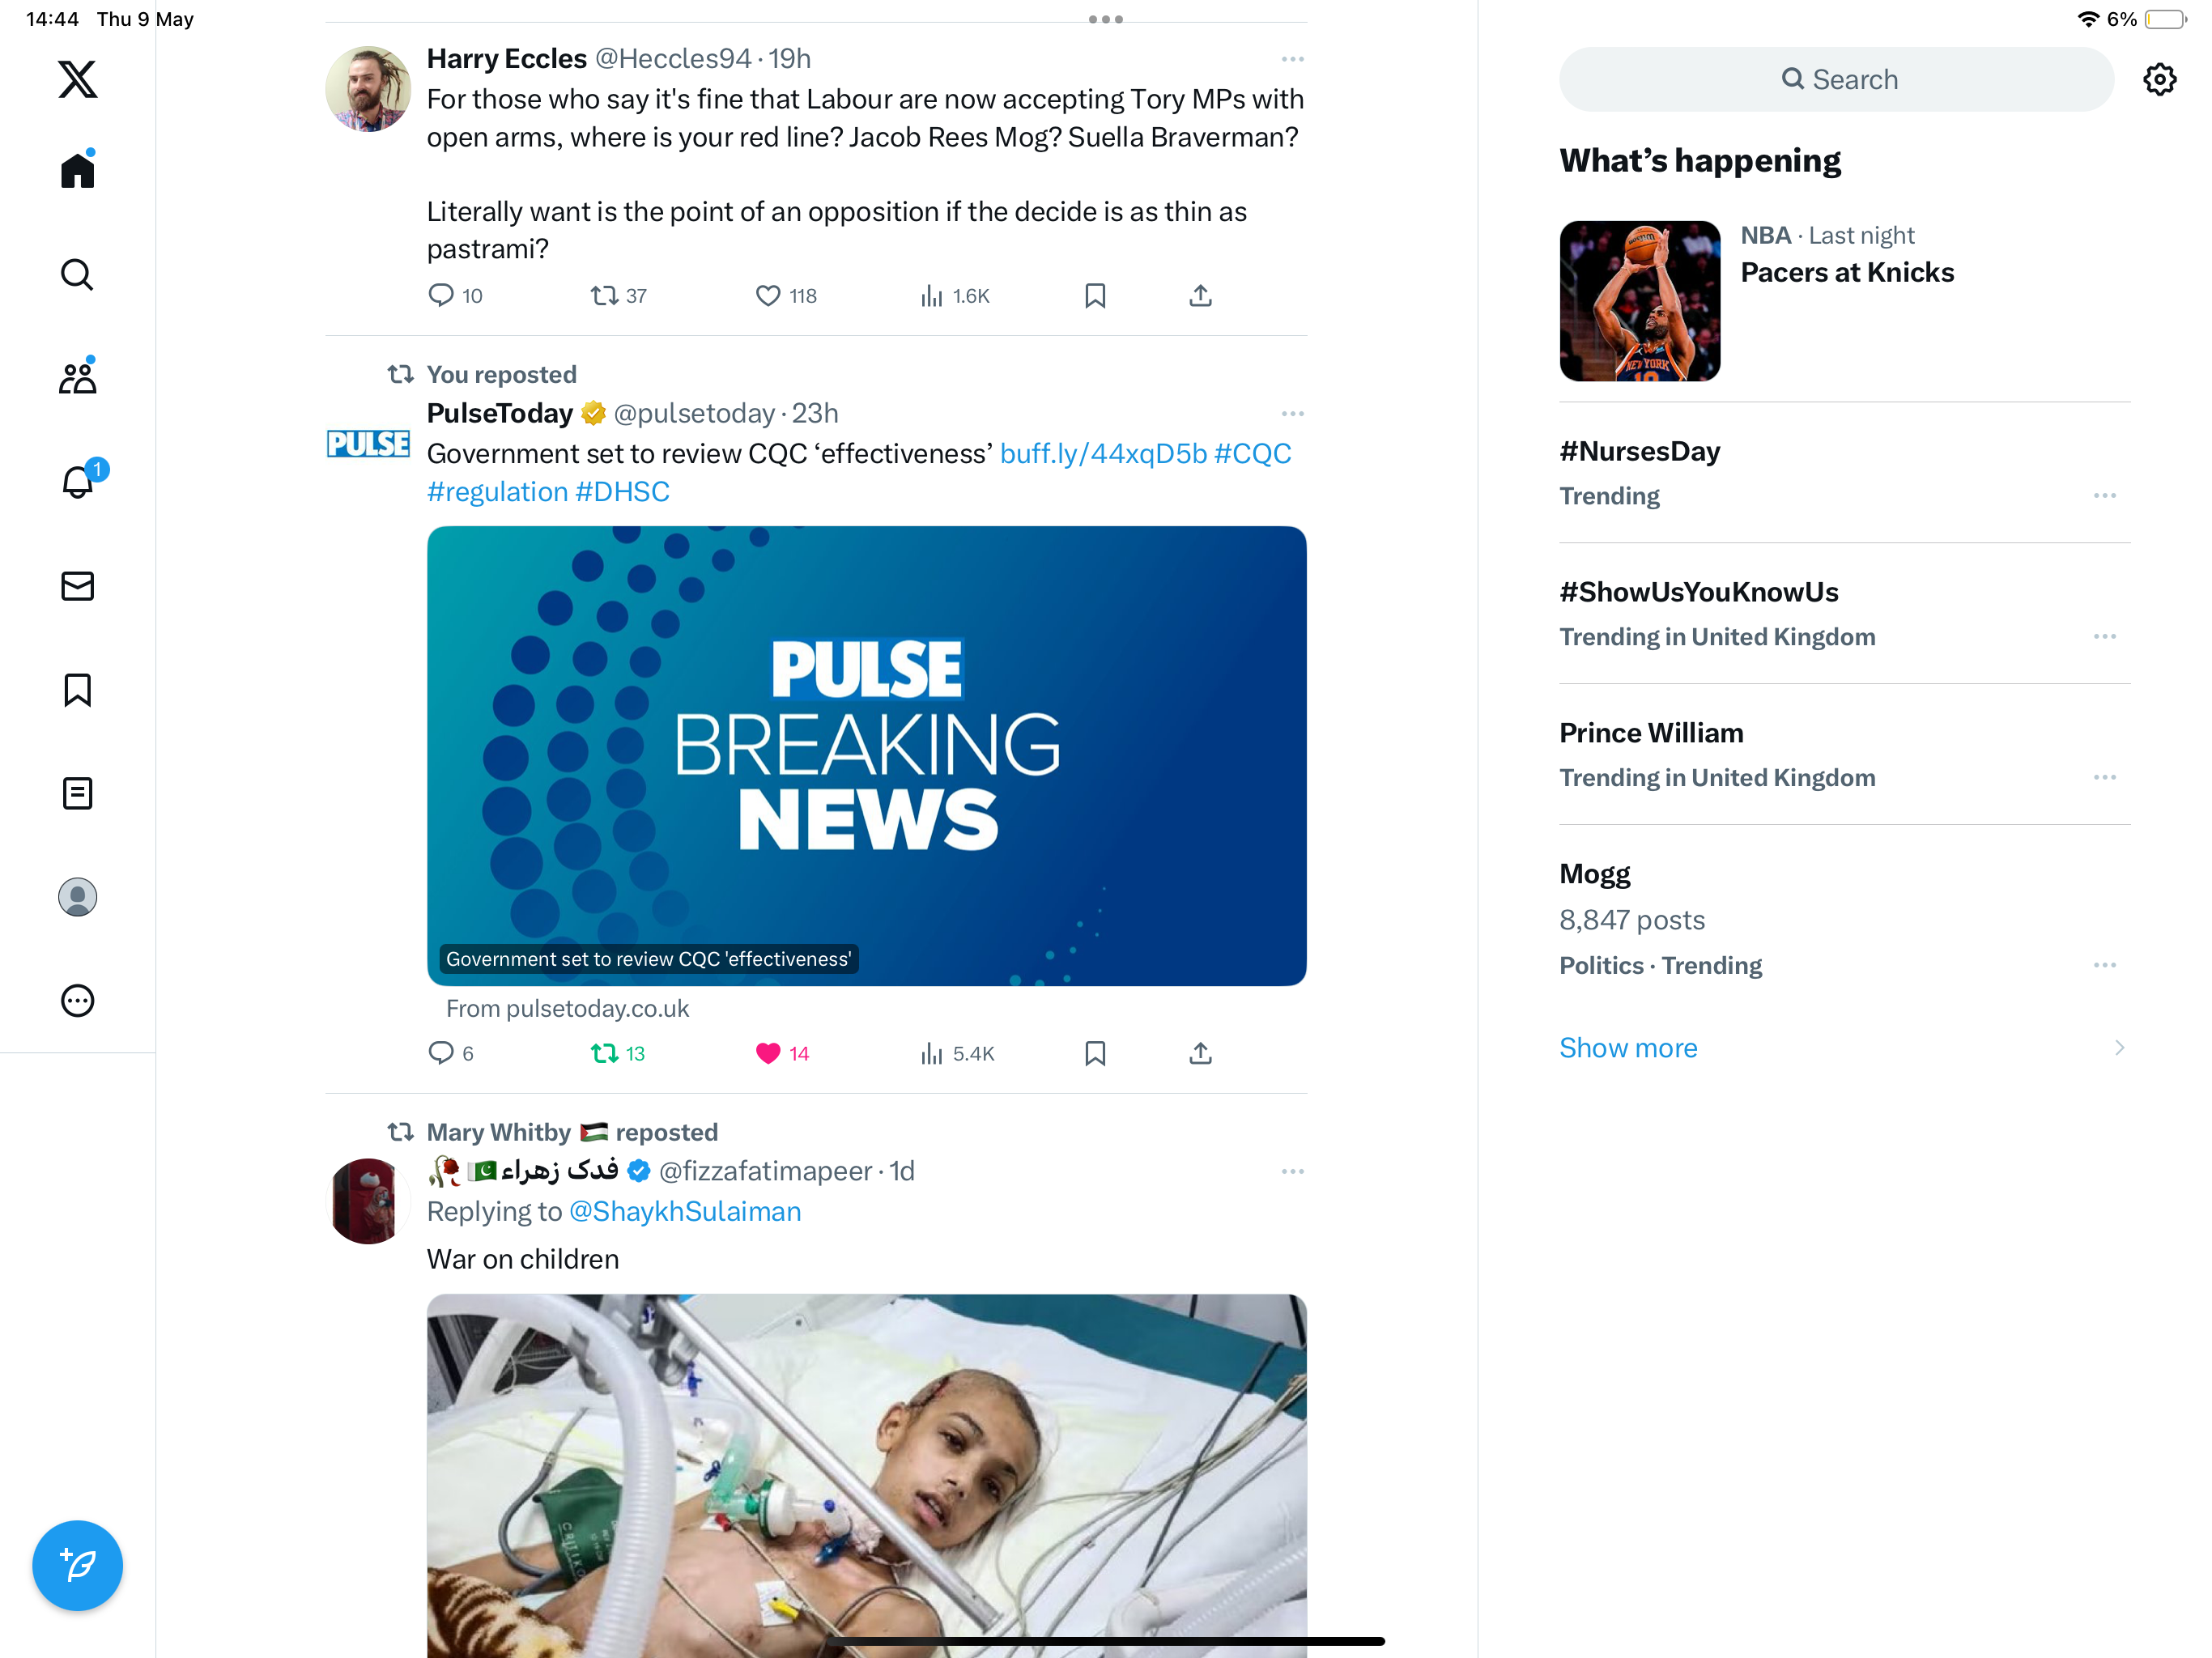The height and width of the screenshot is (1658, 2212).
Task: Open more options for Mogg trend
Action: (x=2104, y=965)
